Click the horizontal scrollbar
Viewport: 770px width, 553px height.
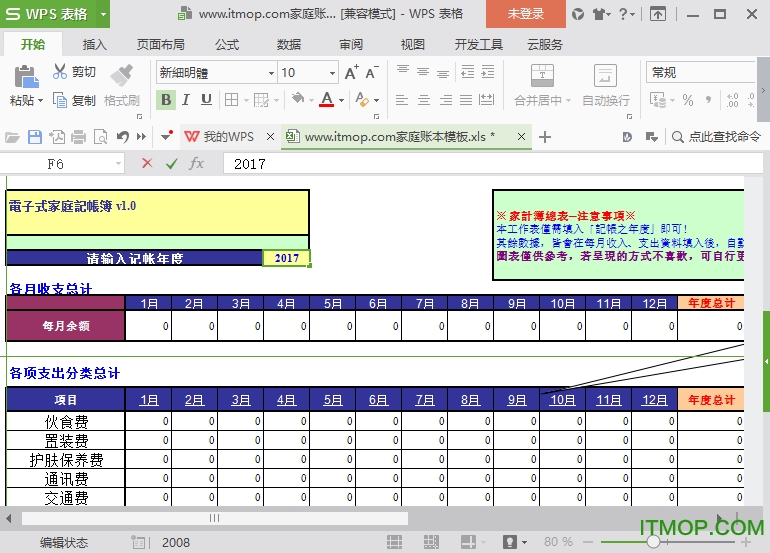(x=215, y=518)
